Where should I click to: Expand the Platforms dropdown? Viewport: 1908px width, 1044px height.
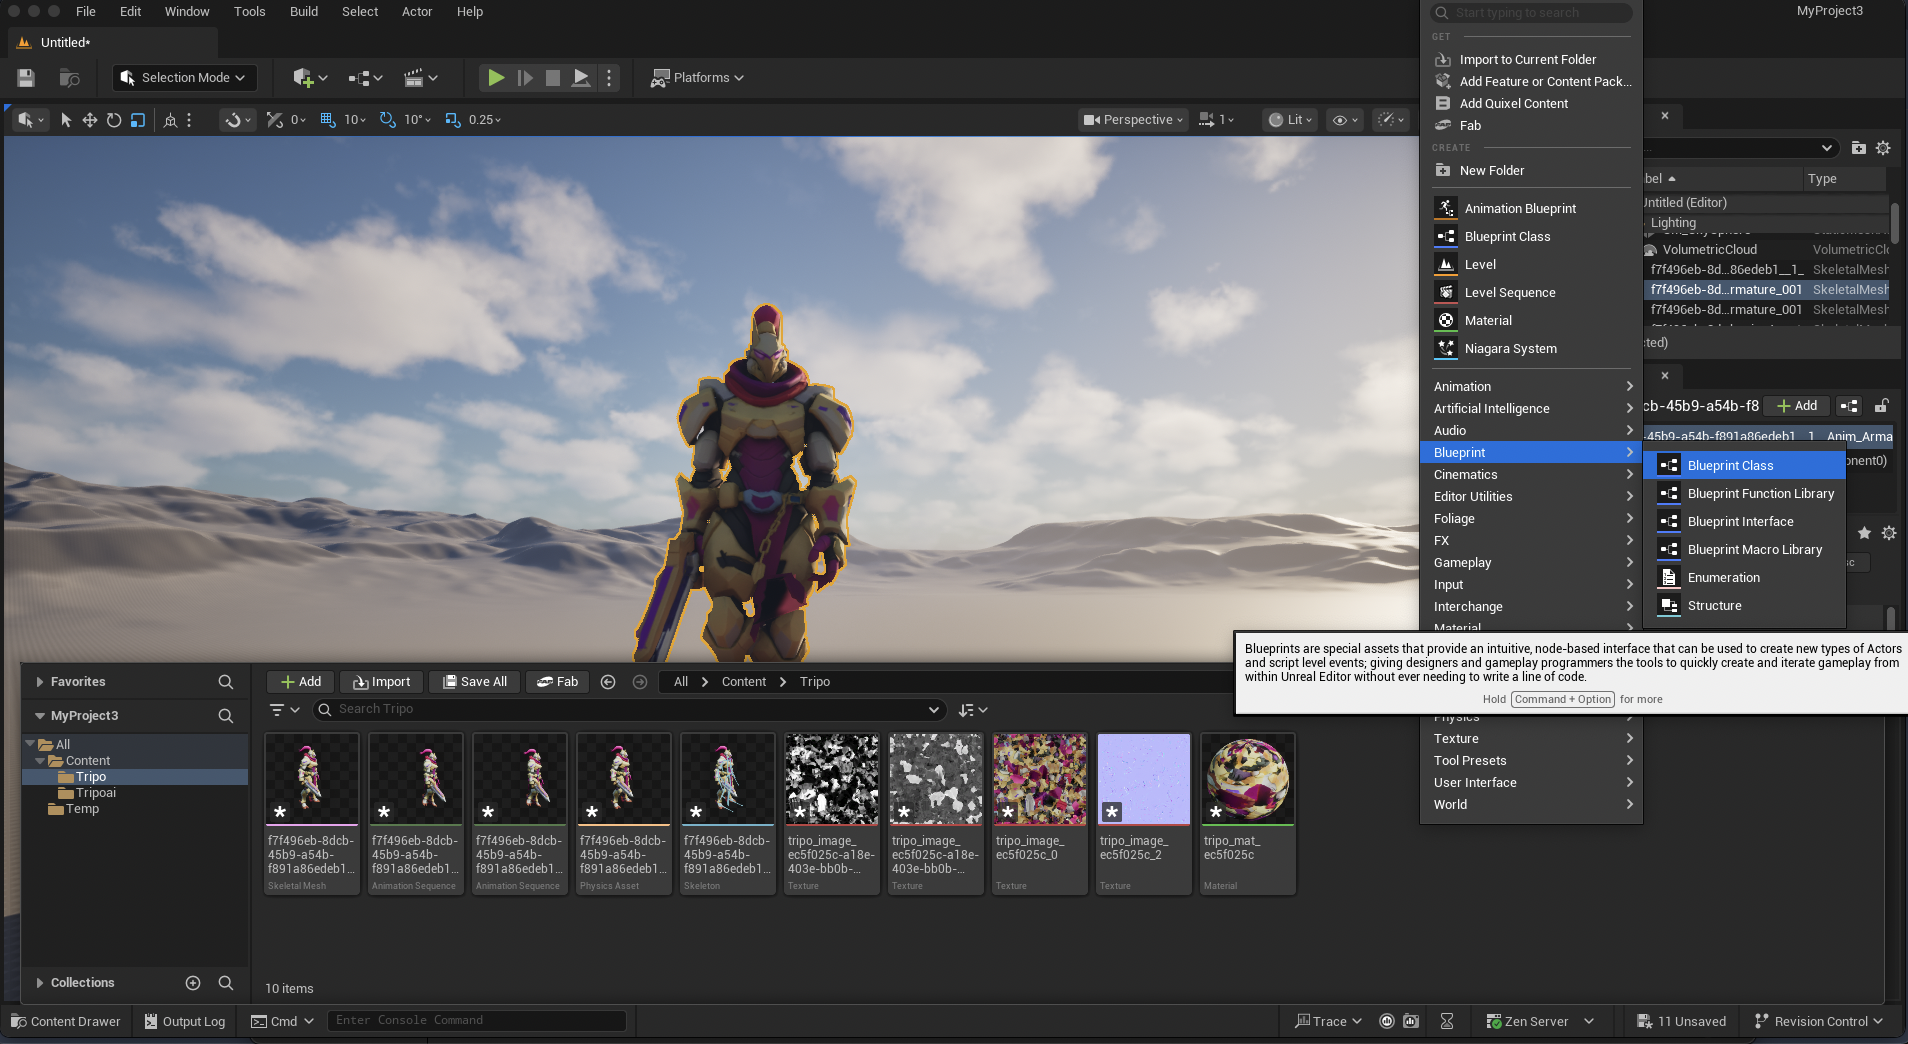698,78
